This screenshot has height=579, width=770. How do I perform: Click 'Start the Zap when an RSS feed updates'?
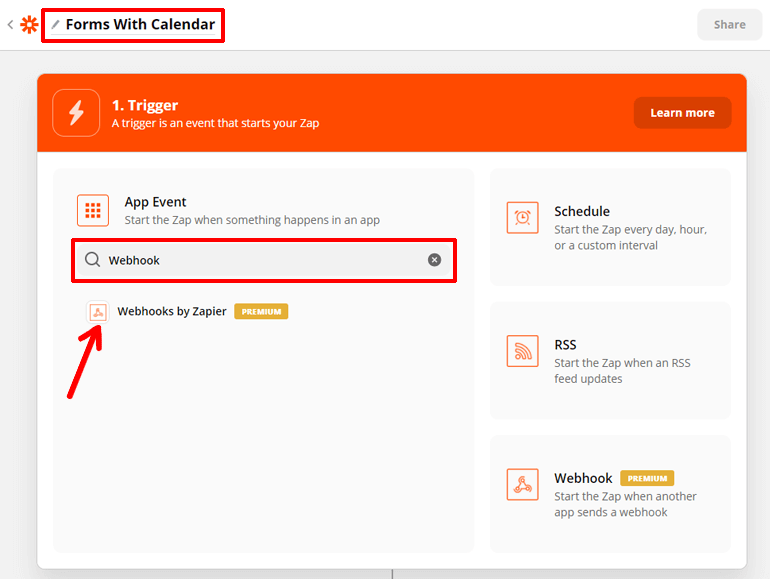(622, 371)
